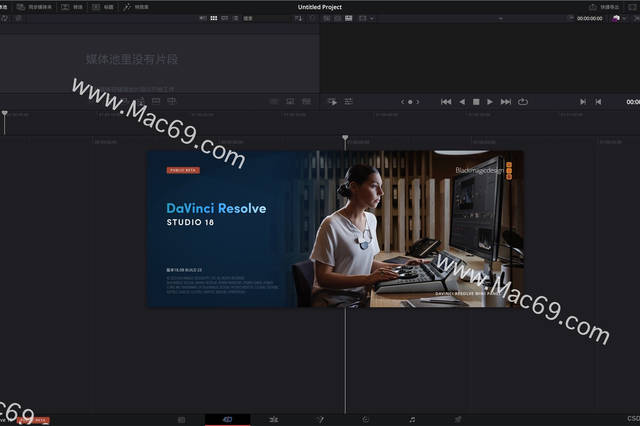The width and height of the screenshot is (640, 426).
Task: Click the Quick Export button
Action: [604, 7]
